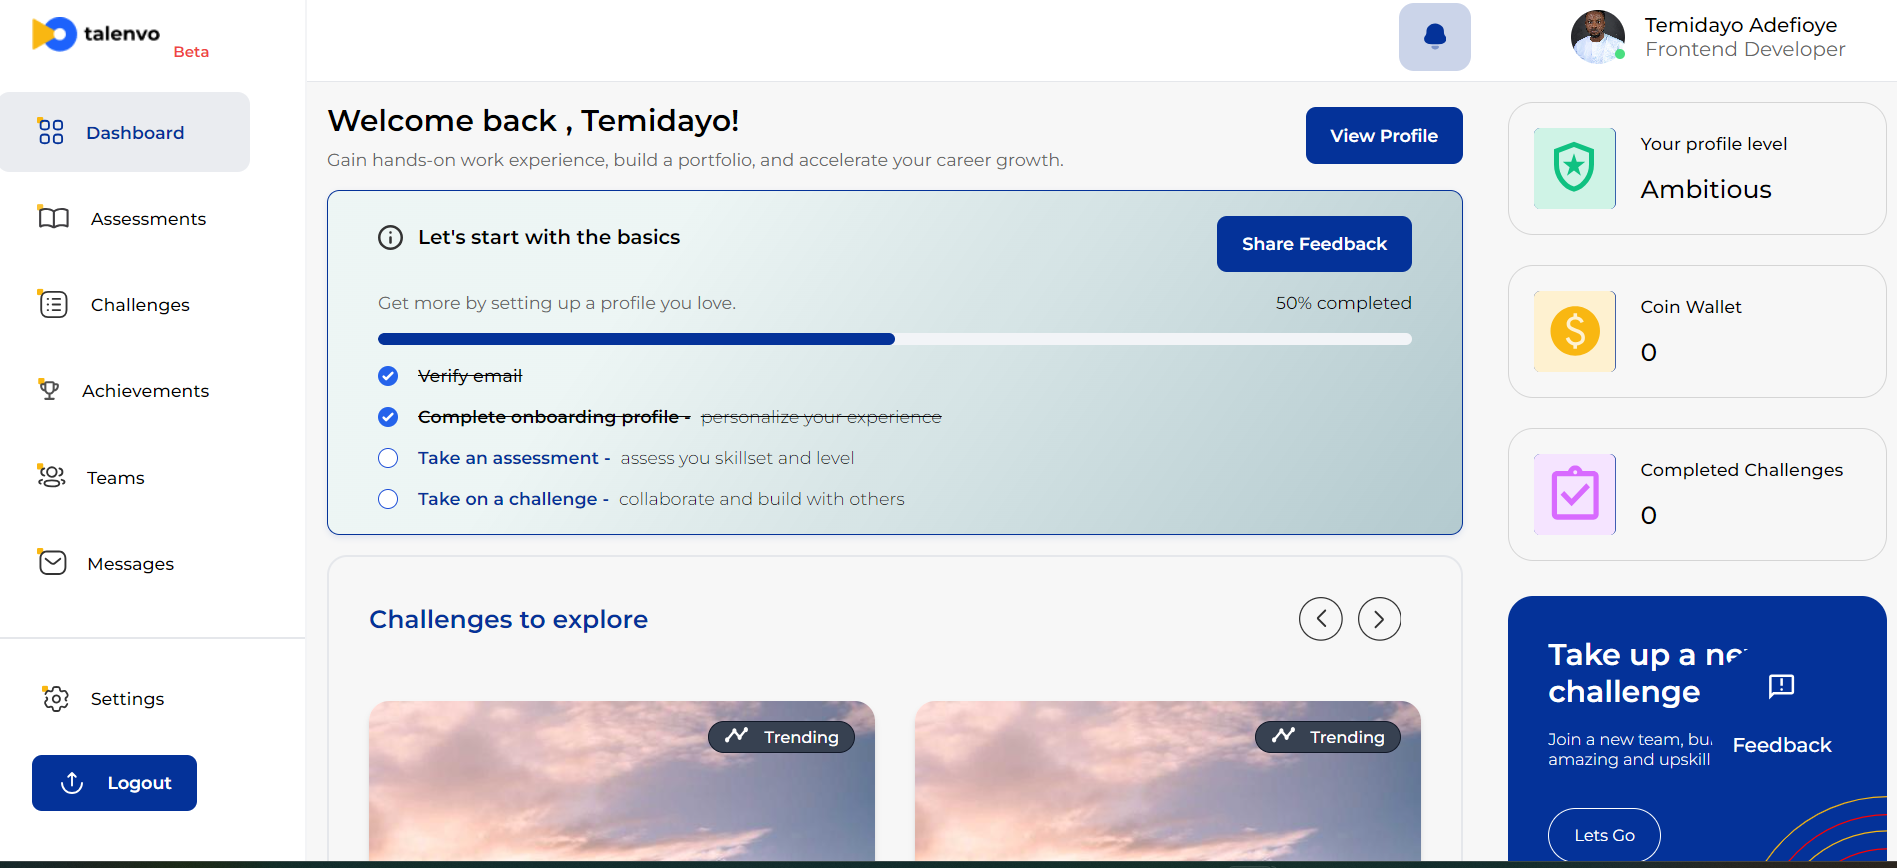Click the Trending badge on first card
This screenshot has width=1897, height=868.
[781, 737]
